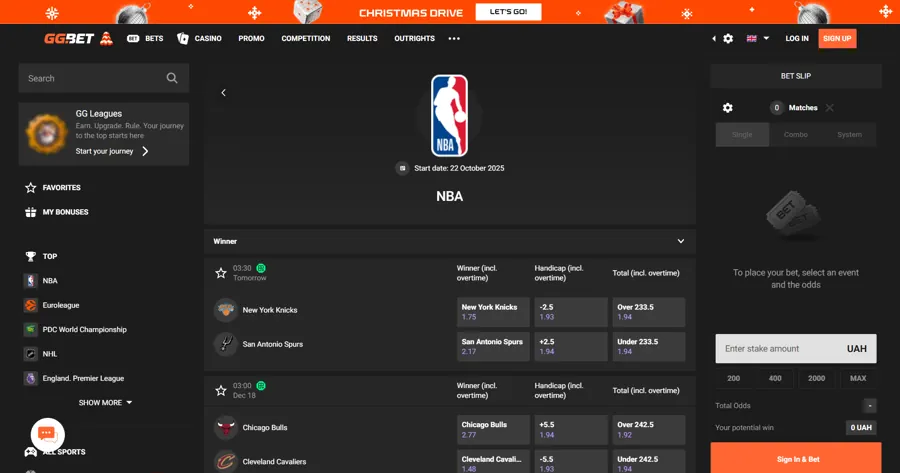
Task: Open the BETS menu
Action: point(145,38)
